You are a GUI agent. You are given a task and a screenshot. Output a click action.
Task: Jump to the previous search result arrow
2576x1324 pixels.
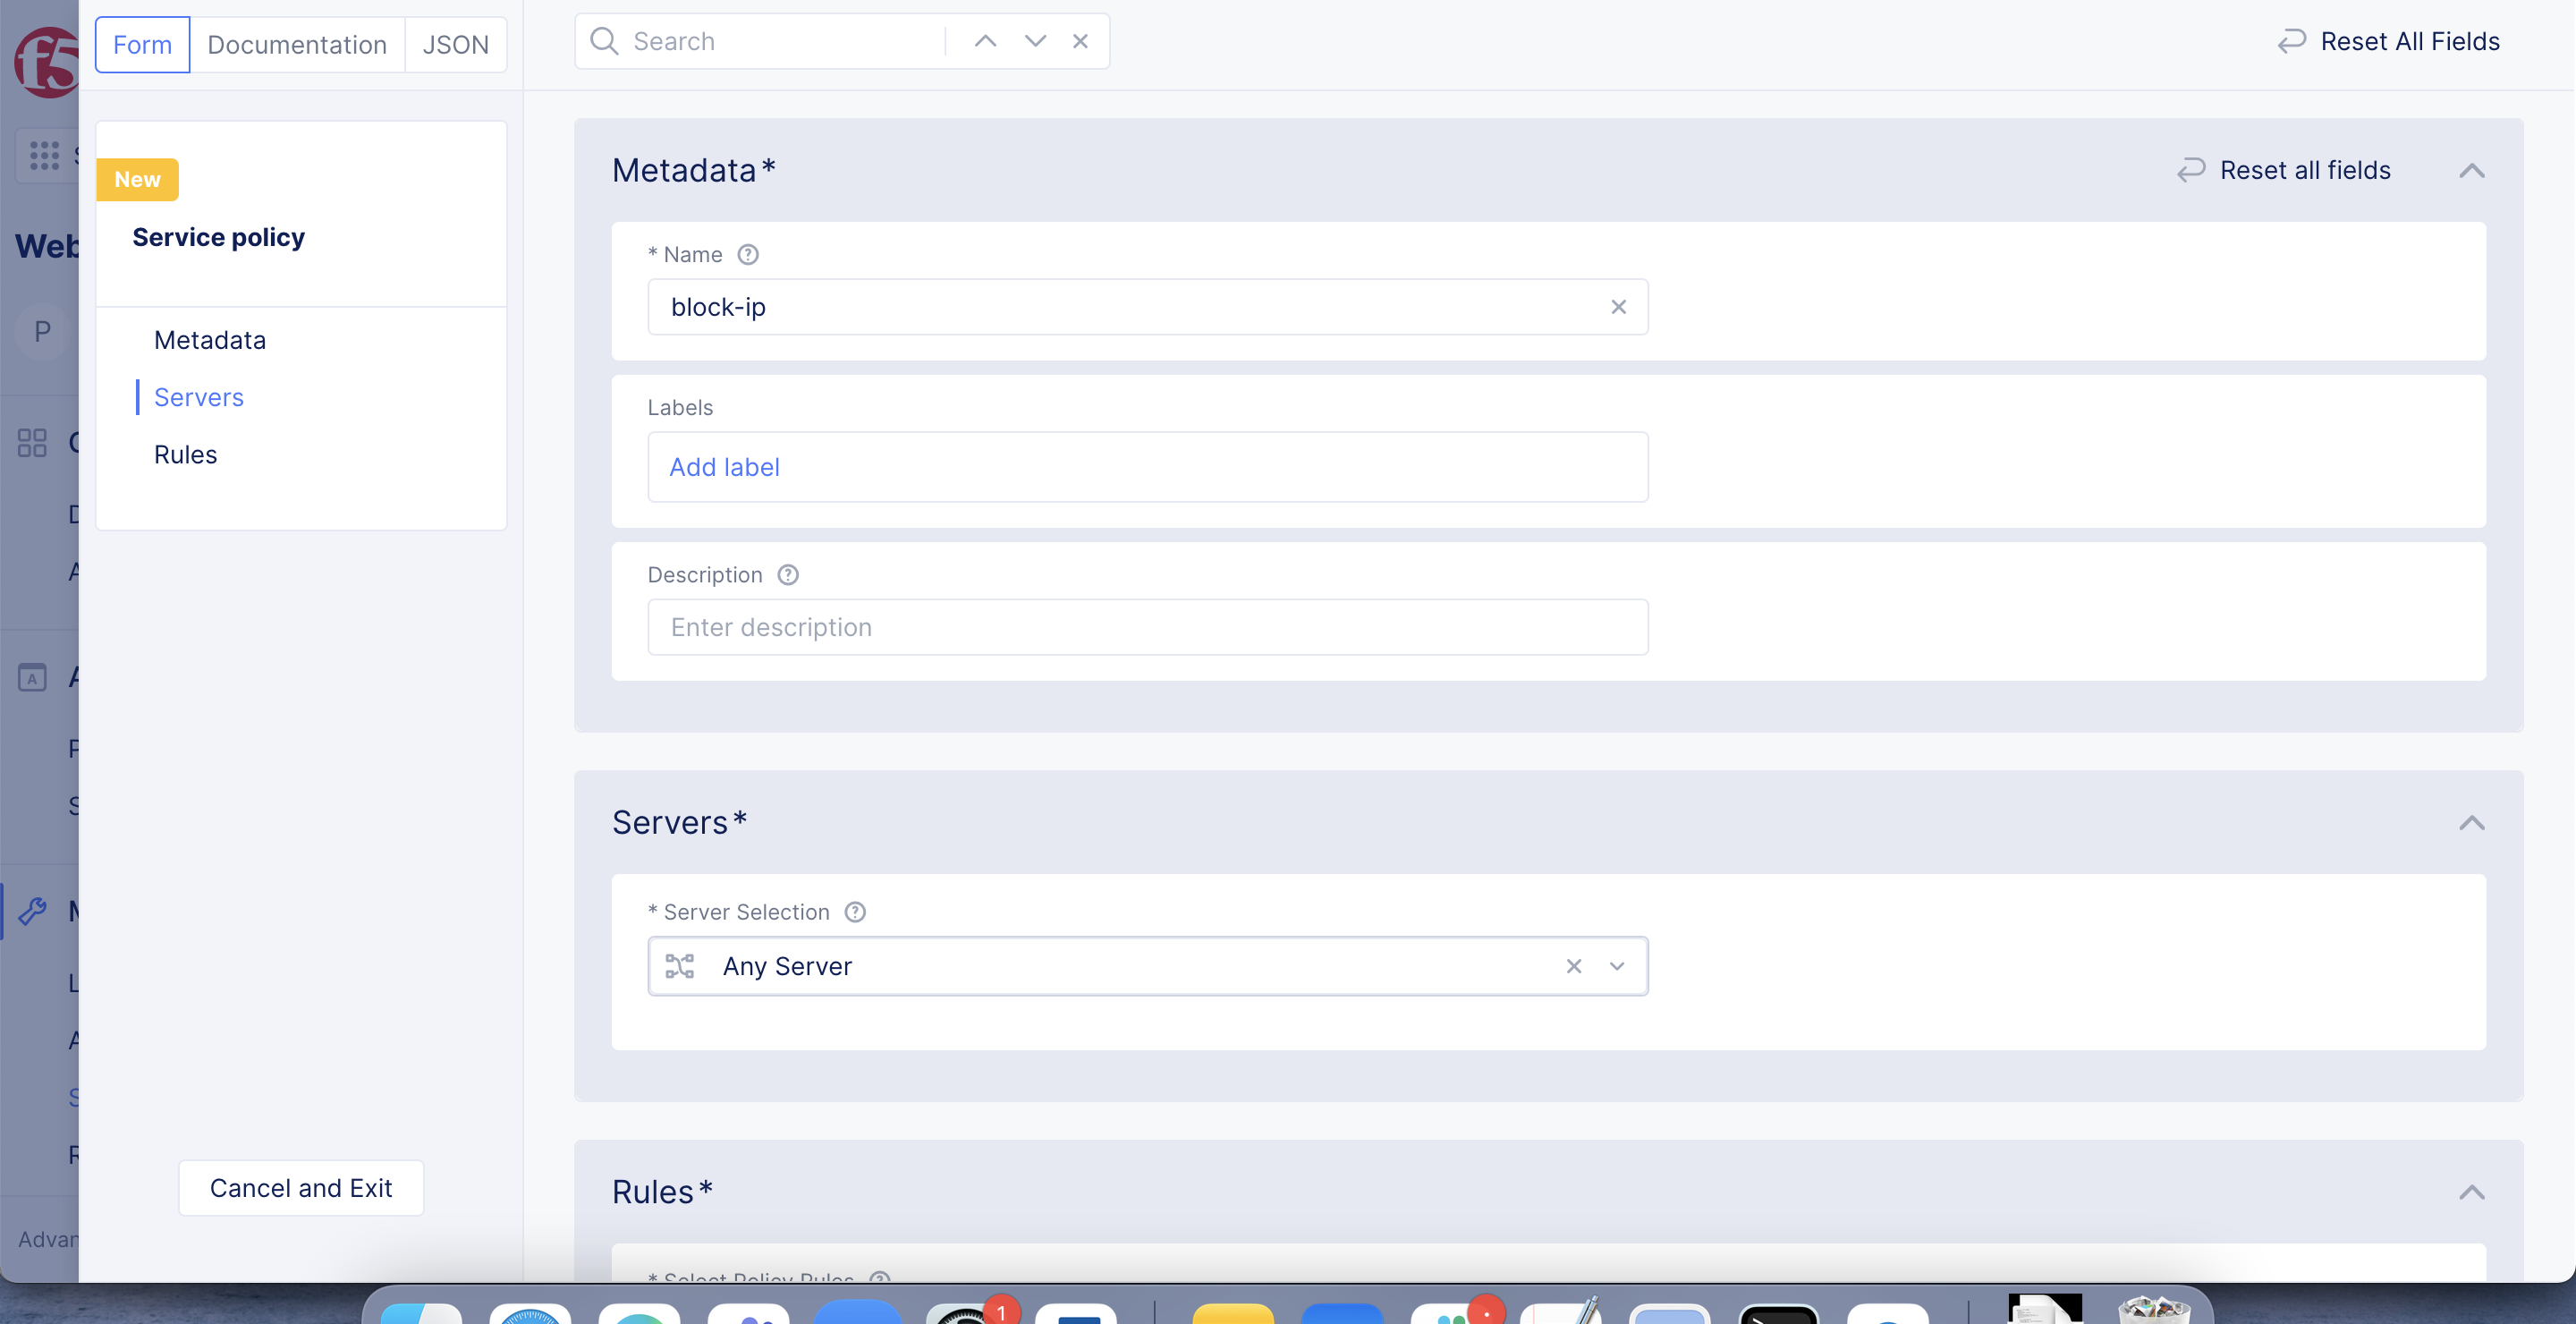[x=985, y=41]
